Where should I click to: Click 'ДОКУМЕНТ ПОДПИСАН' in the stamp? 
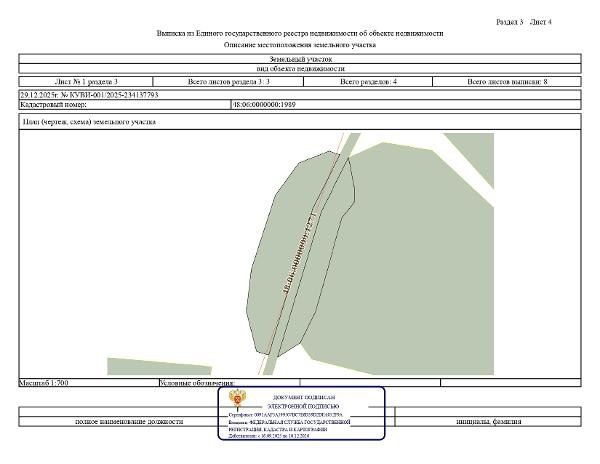coord(304,397)
